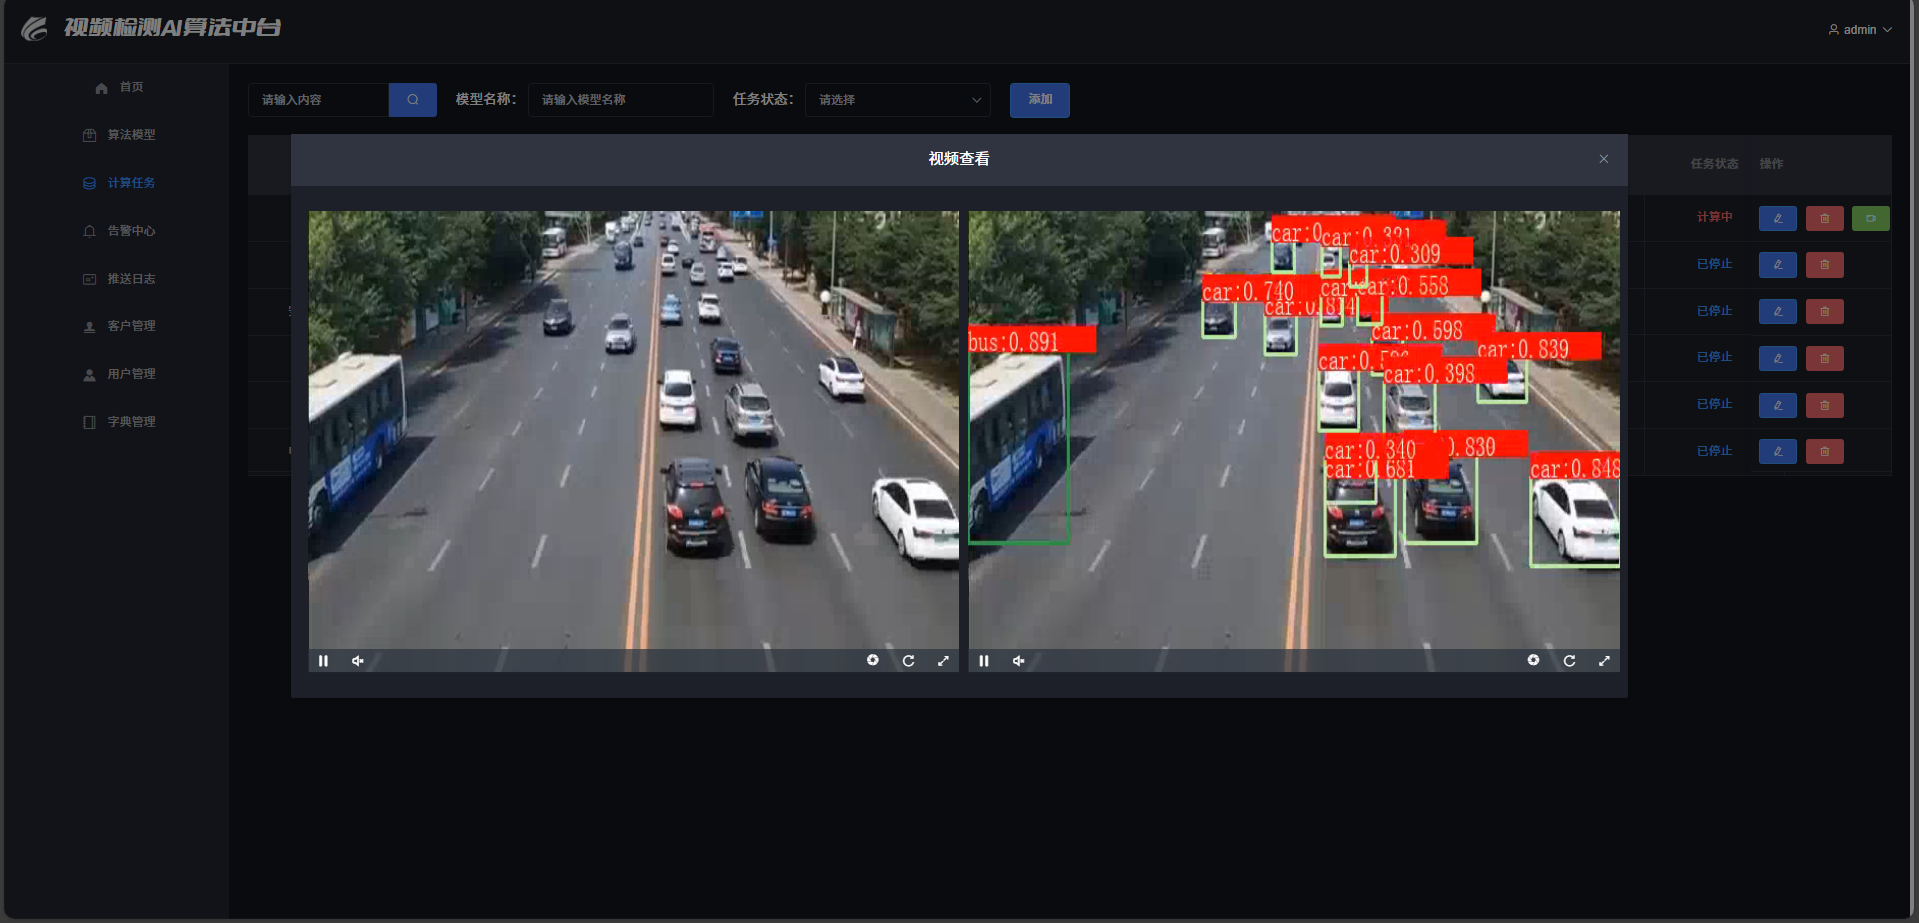Open 计算任务 in the sidebar
Viewport: 1919px width, 923px height.
[118, 183]
